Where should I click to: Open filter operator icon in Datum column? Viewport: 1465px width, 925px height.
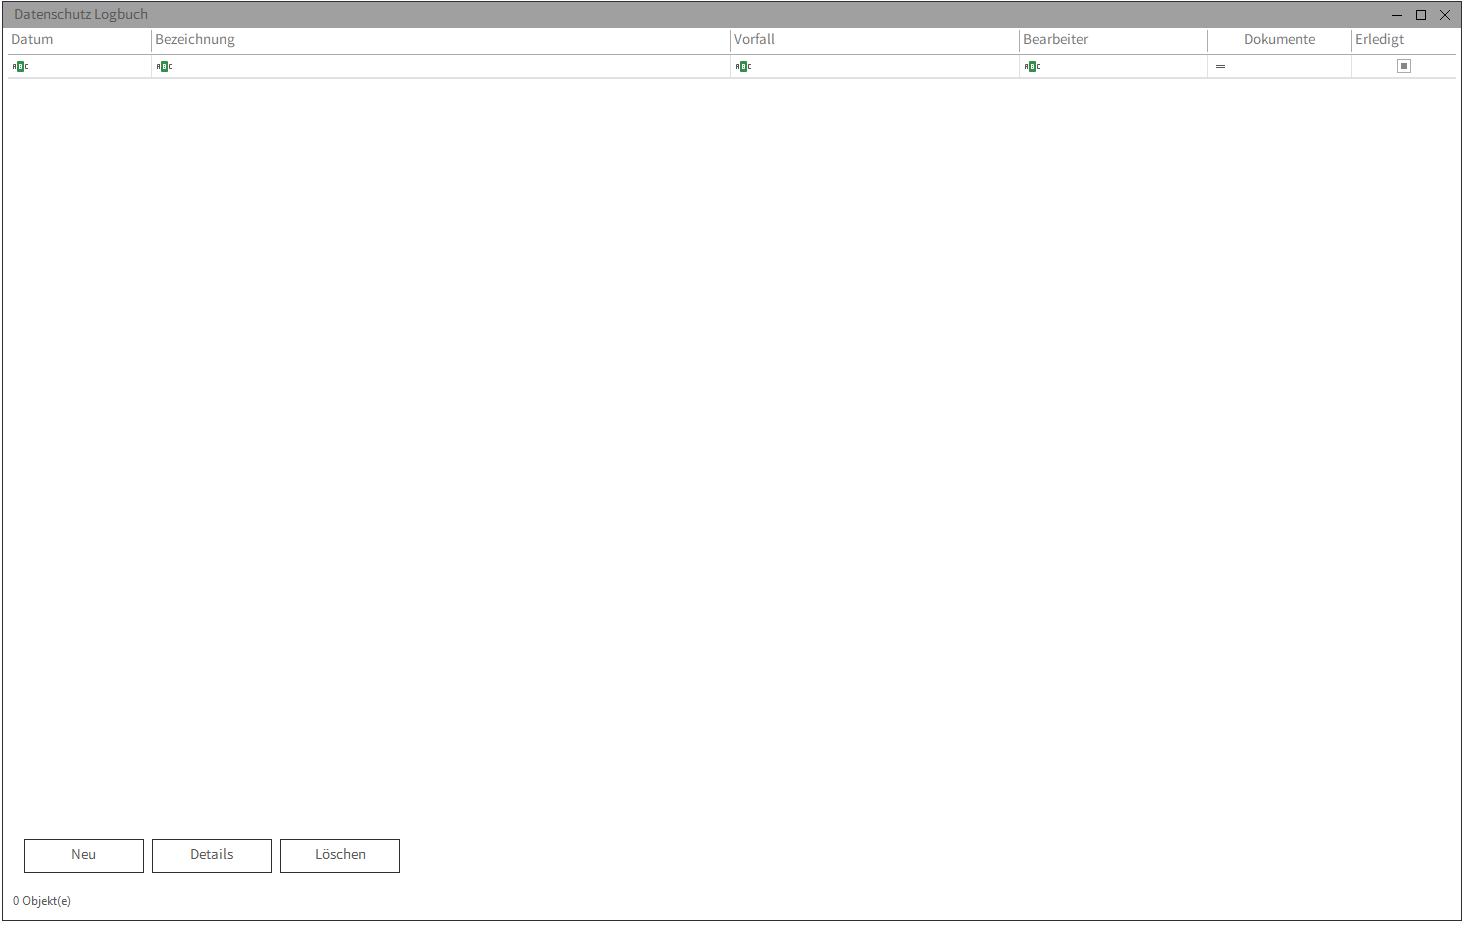(x=20, y=66)
